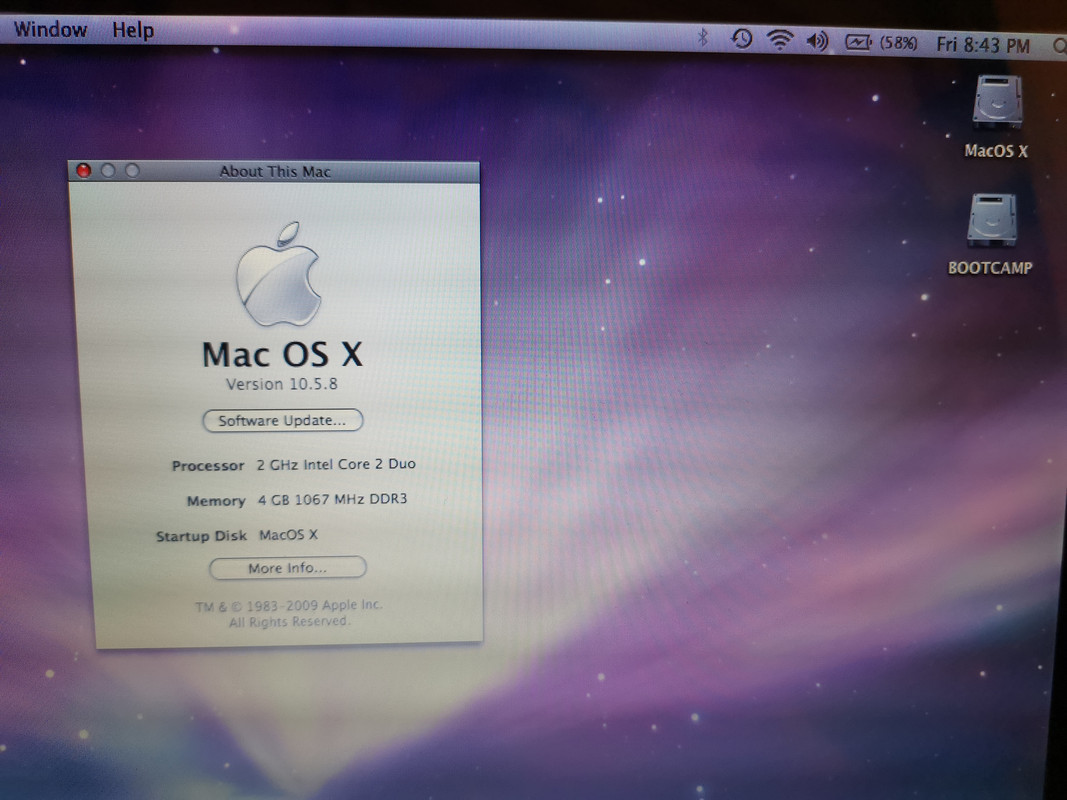Screen dimensions: 1067x800
Task: Click the 58% battery percentage text
Action: [898, 44]
